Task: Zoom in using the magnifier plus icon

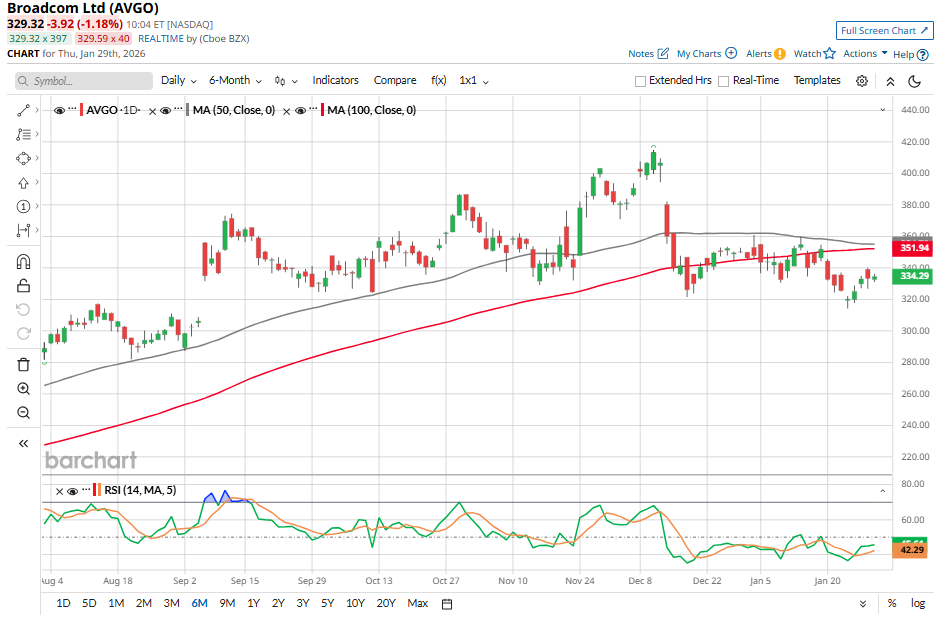Action: (23, 389)
